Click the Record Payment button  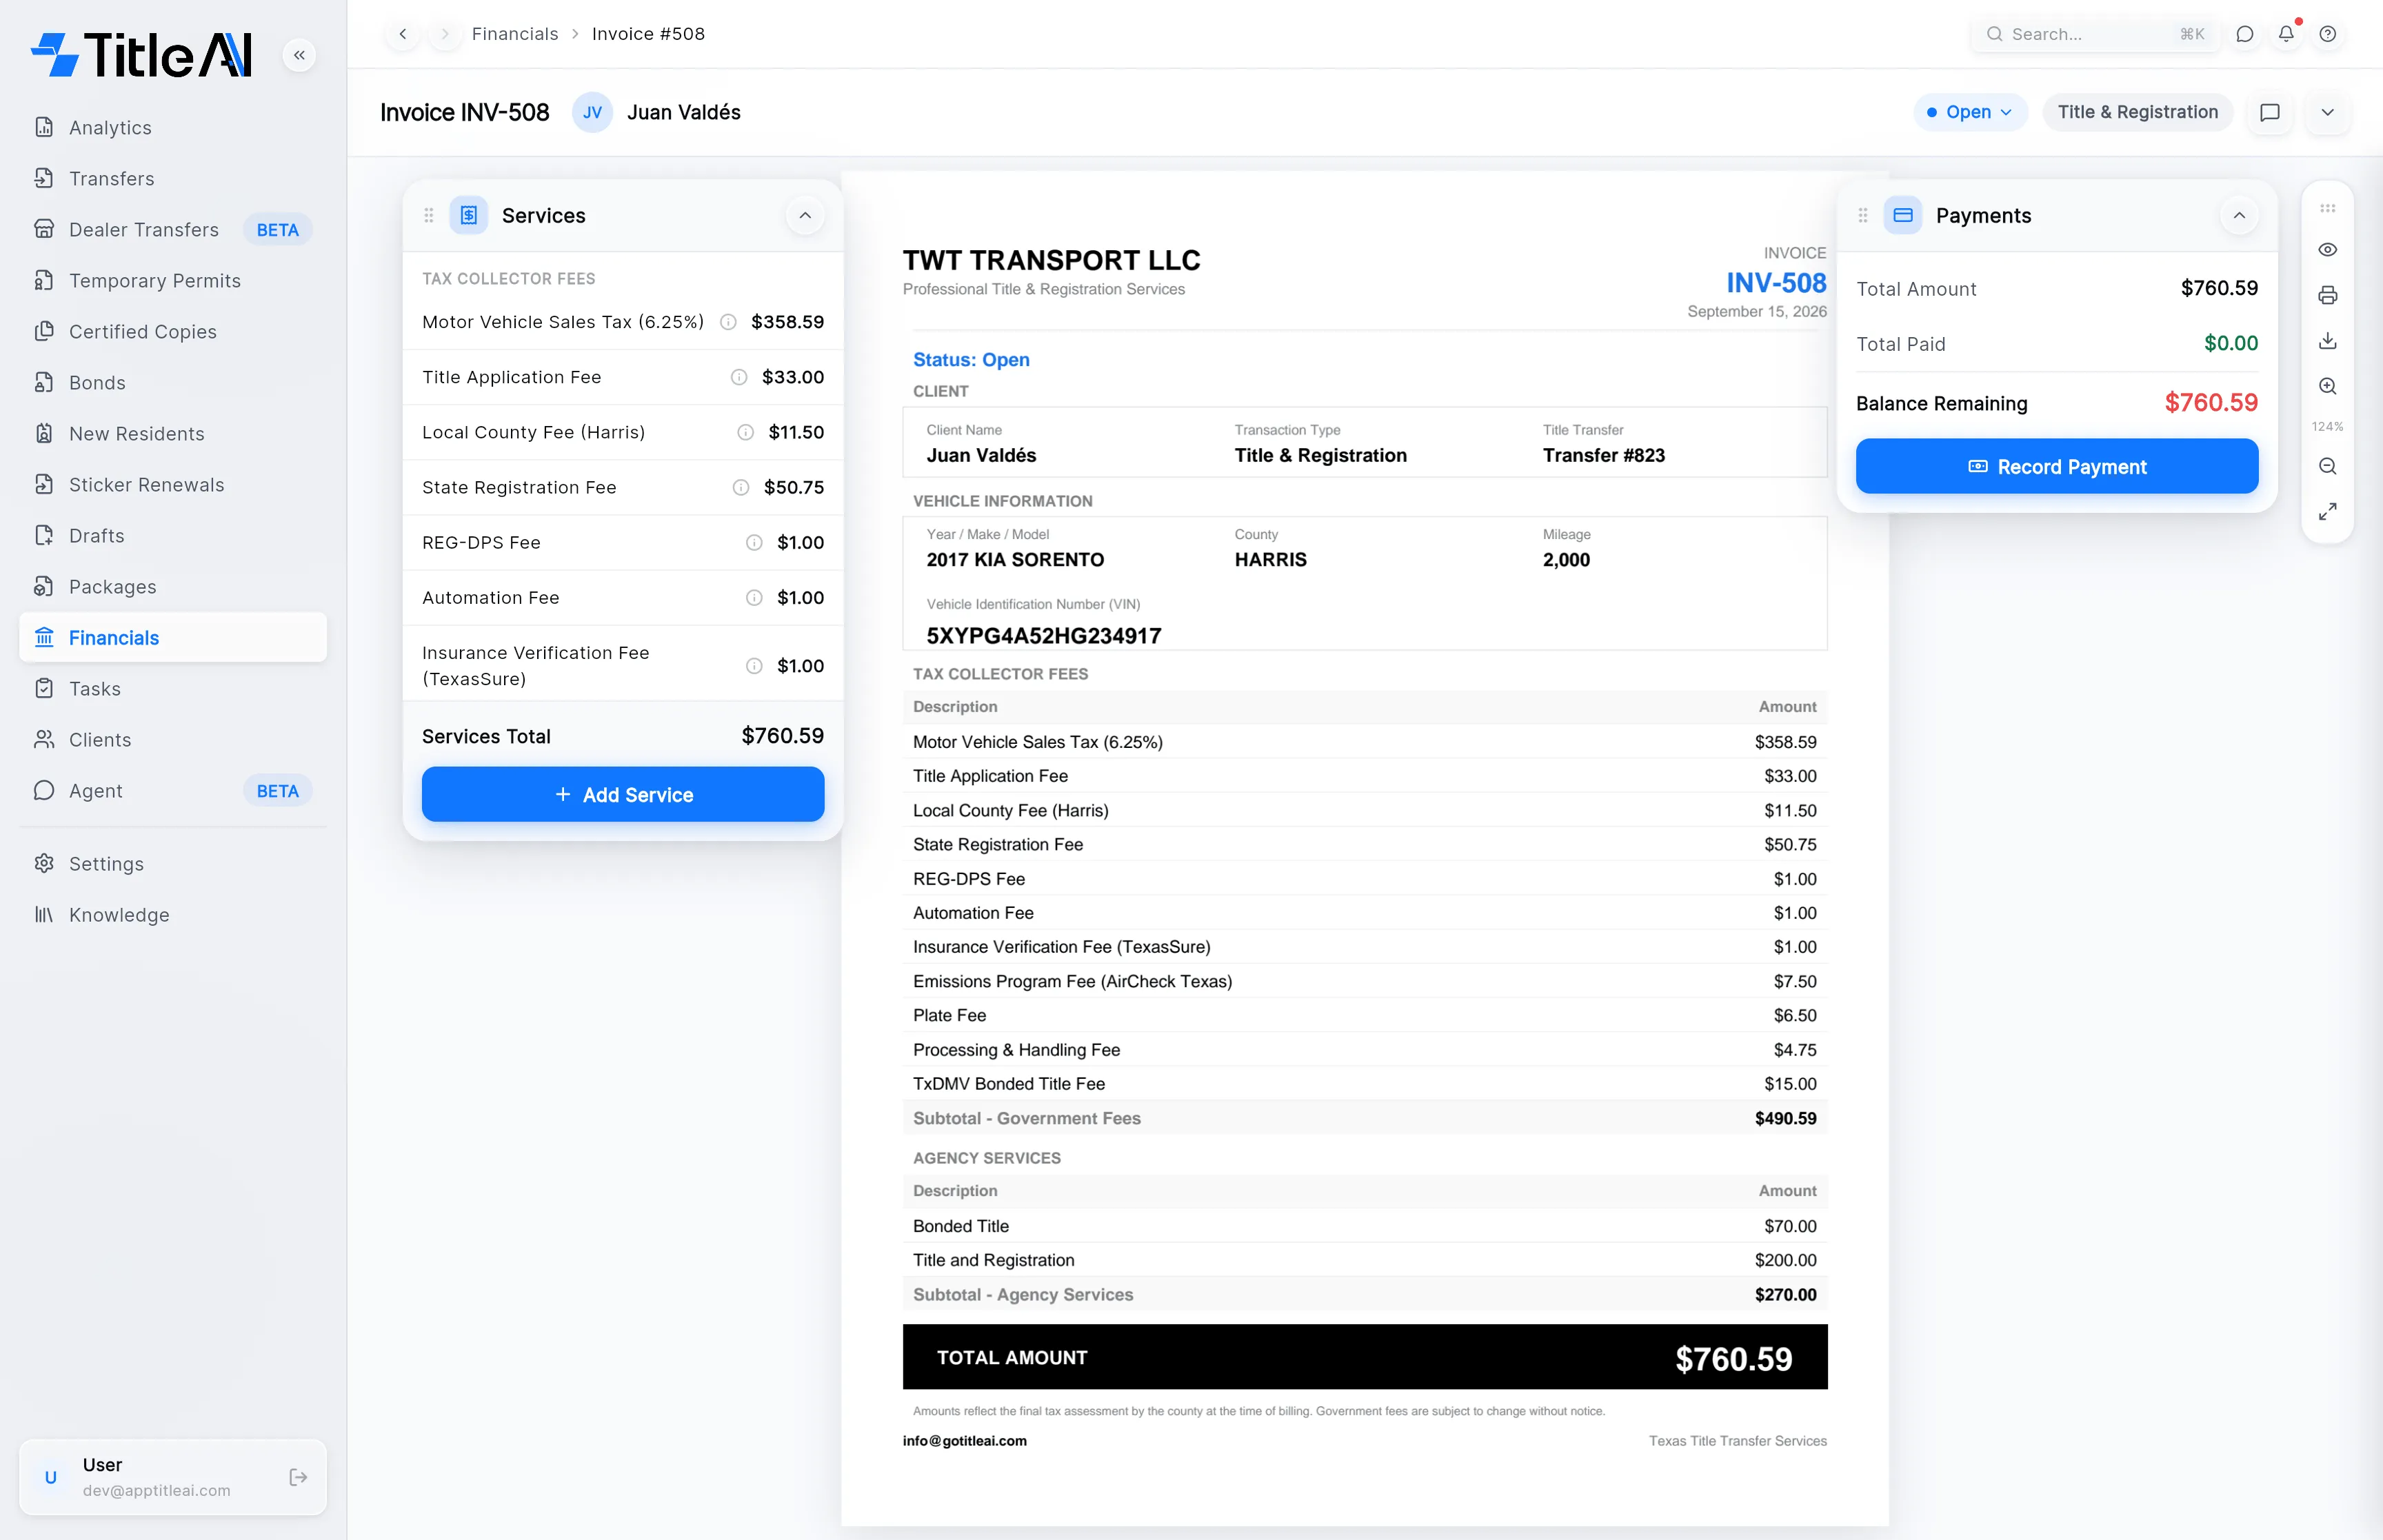click(x=2057, y=466)
